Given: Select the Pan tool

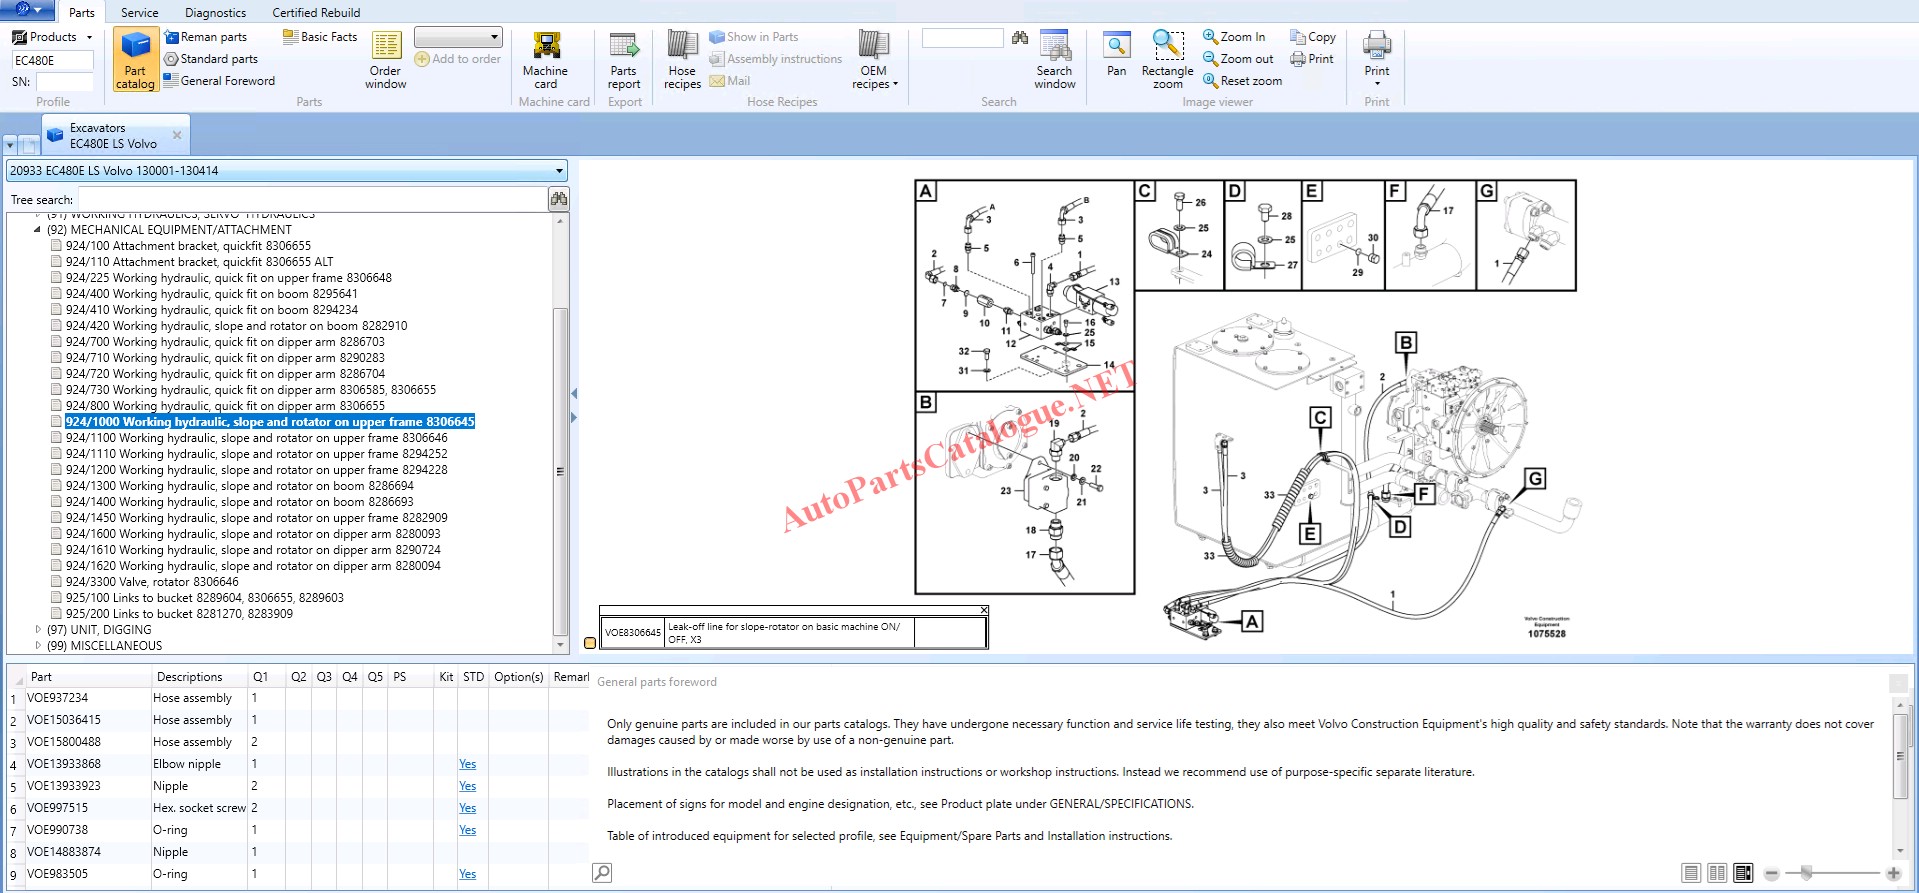Looking at the screenshot, I should (x=1116, y=55).
